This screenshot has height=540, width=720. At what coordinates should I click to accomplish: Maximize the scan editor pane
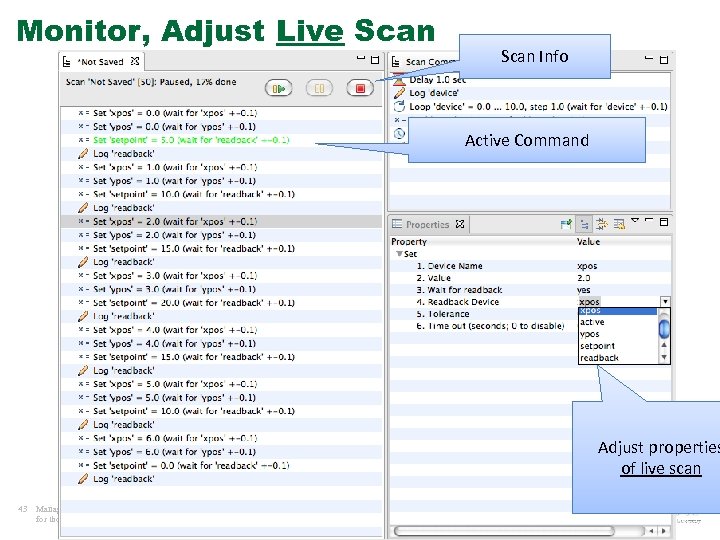coord(375,60)
